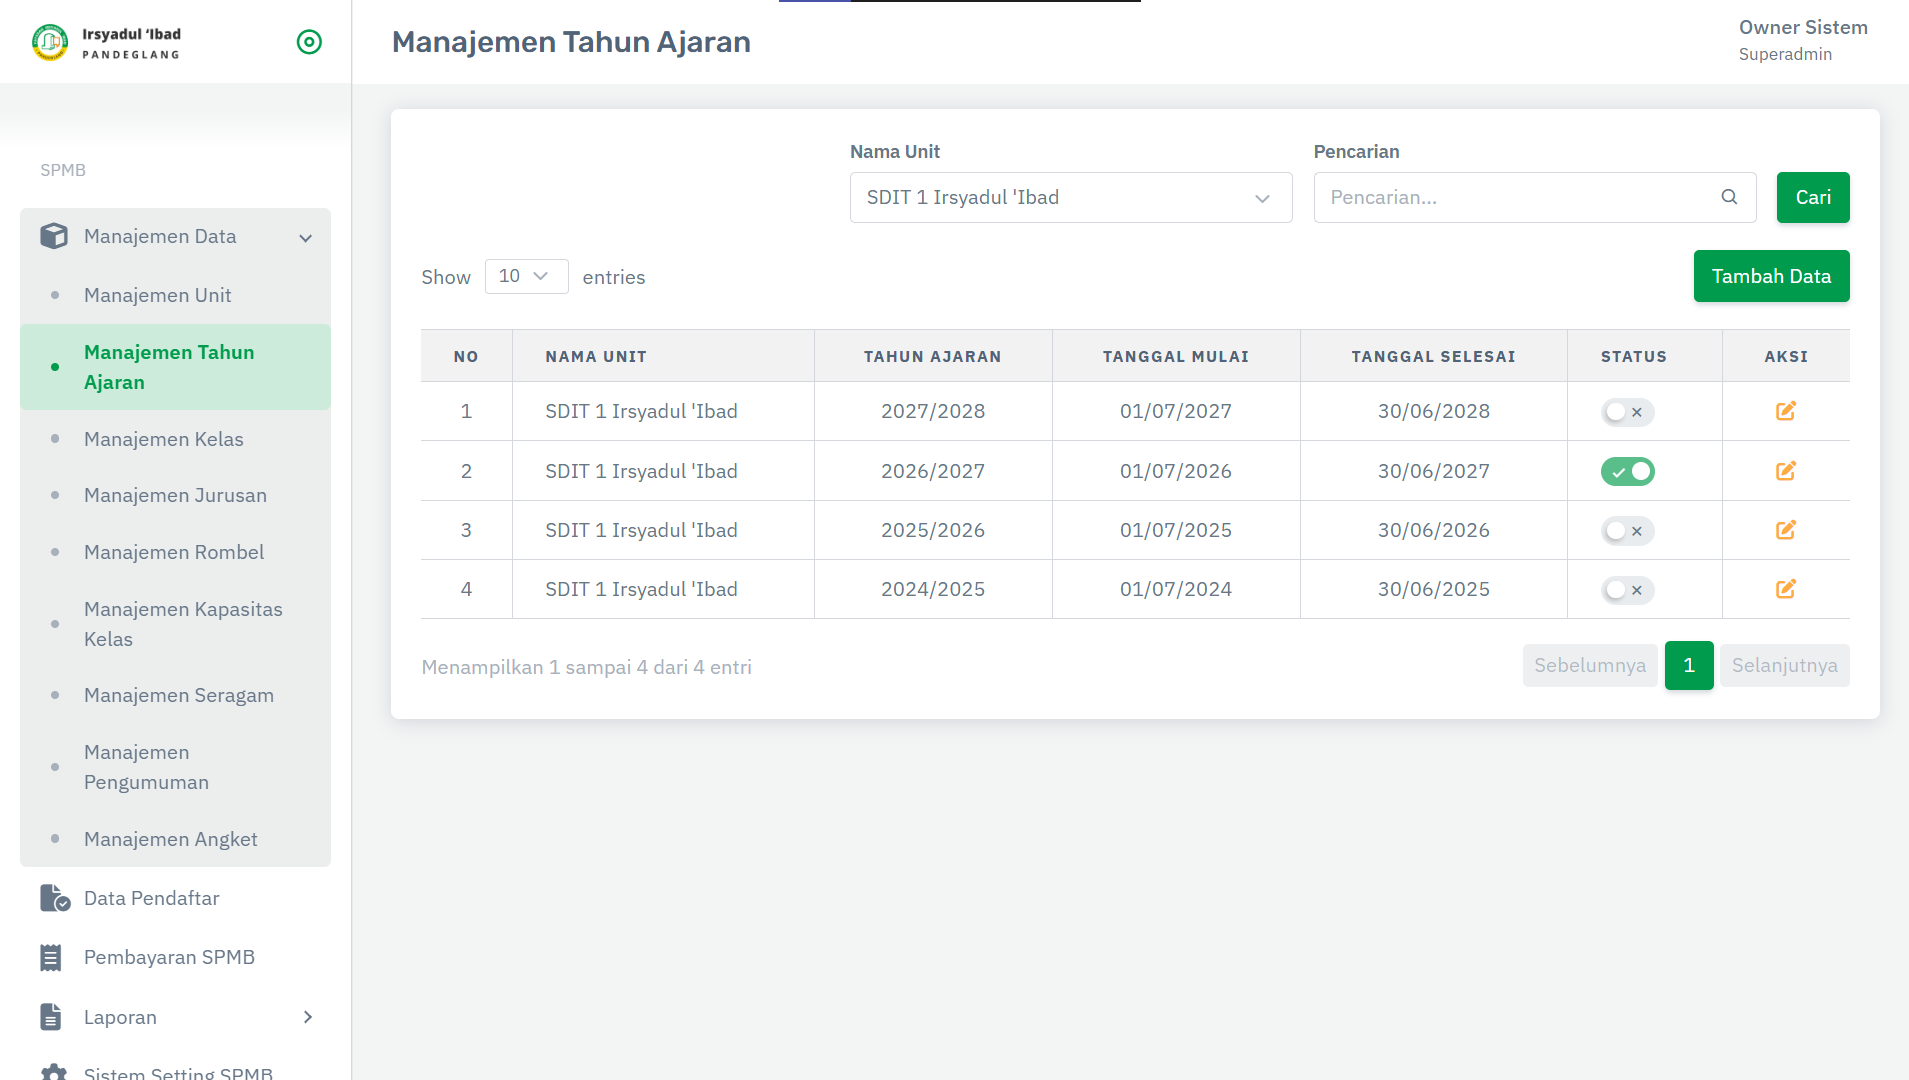Click the Manajemen Data box icon

[x=54, y=236]
